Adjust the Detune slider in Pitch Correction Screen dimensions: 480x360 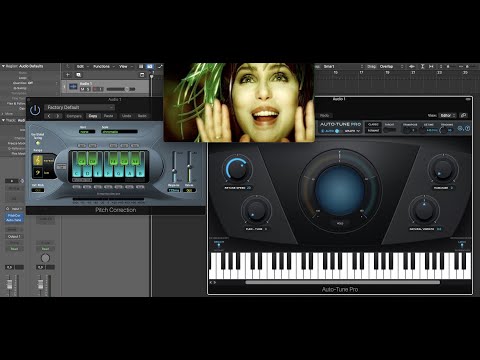[189, 167]
